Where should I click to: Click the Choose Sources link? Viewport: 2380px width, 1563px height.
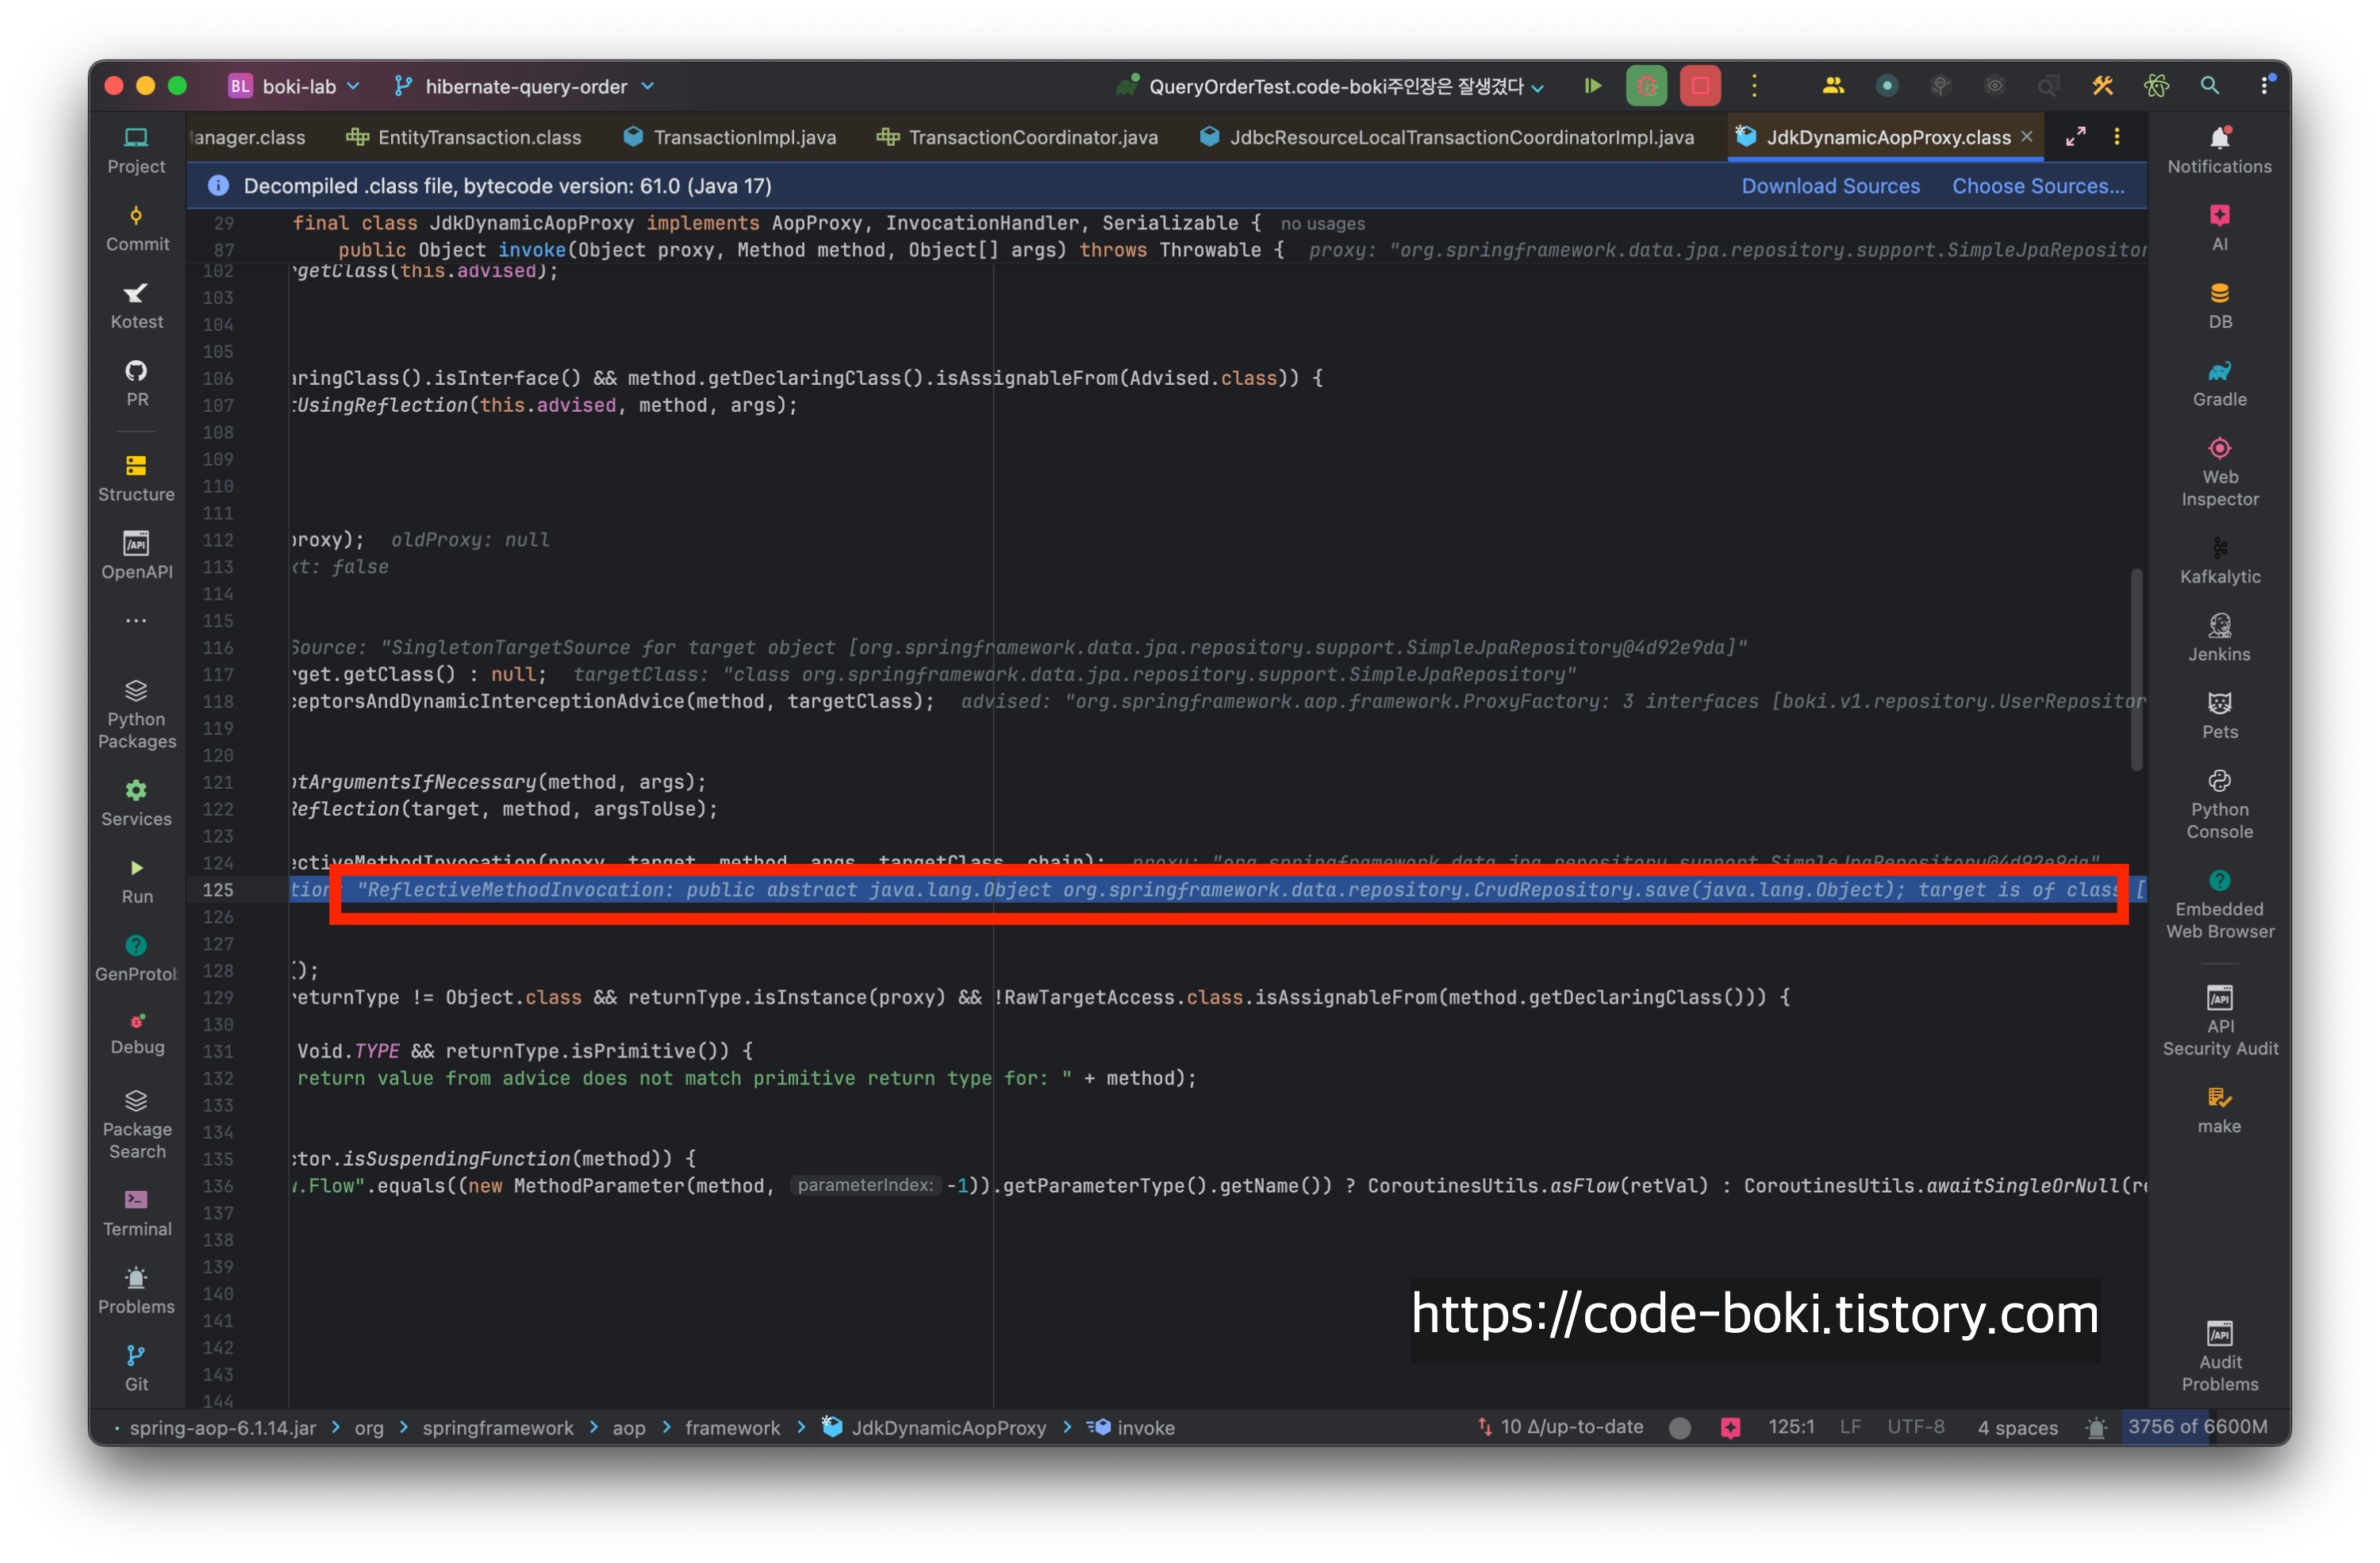click(x=2038, y=186)
